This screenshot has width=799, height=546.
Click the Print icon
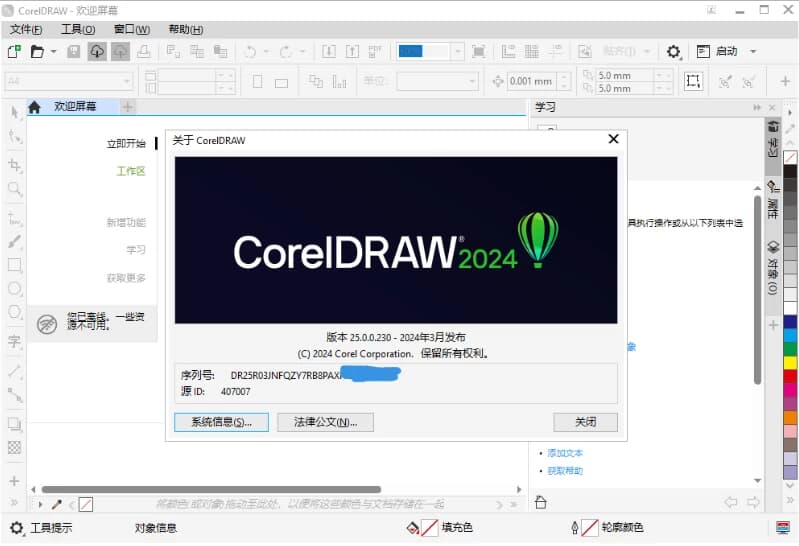(144, 51)
